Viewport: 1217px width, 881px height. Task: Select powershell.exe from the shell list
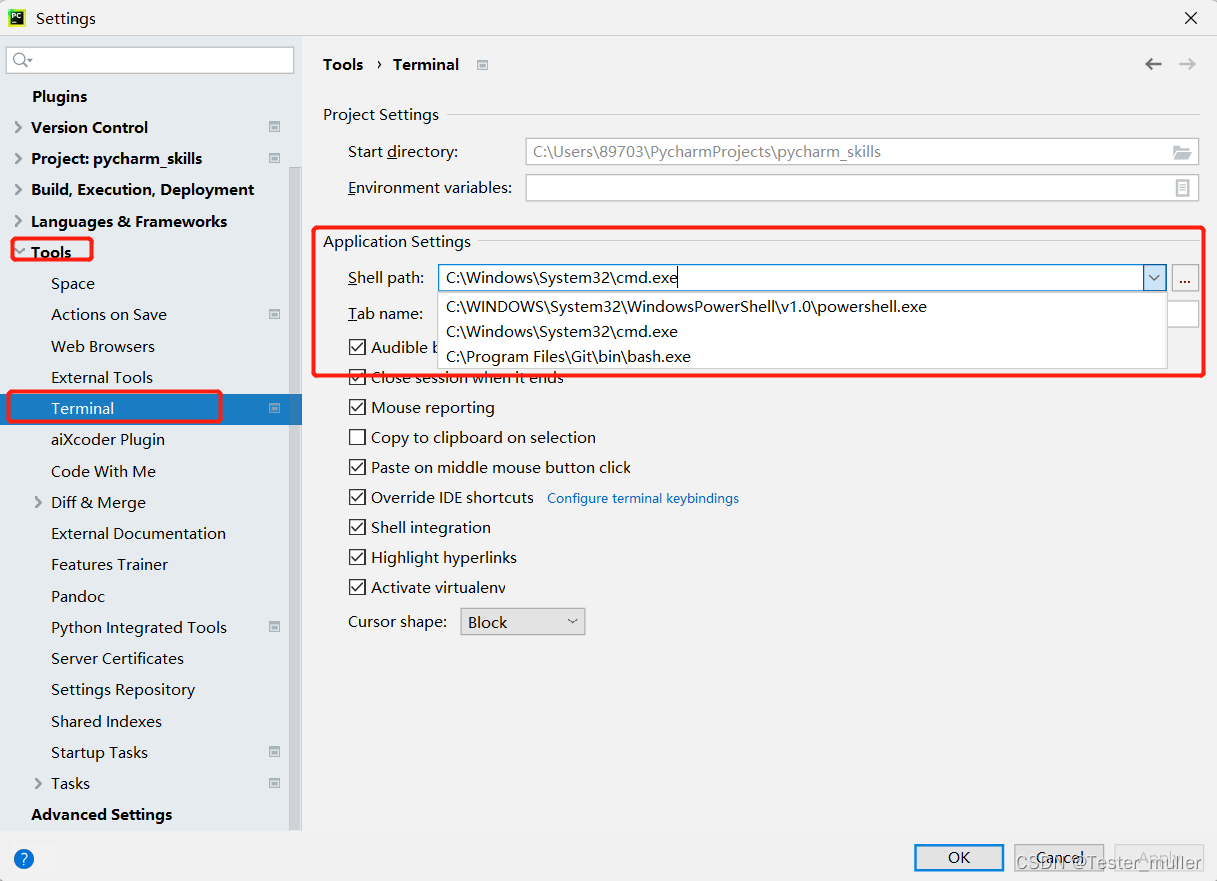pos(802,307)
